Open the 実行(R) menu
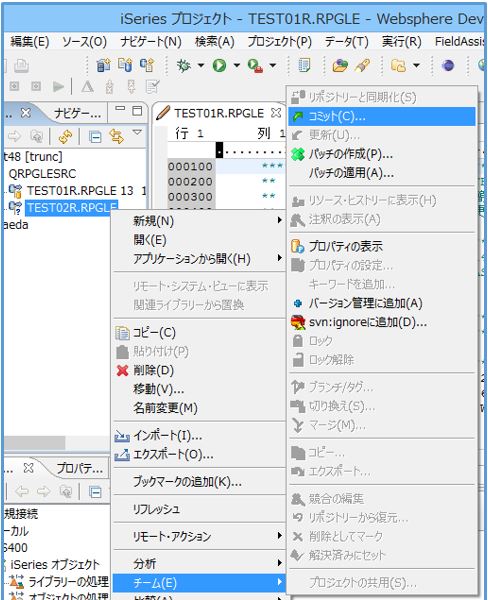This screenshot has height=600, width=488. coord(401,41)
